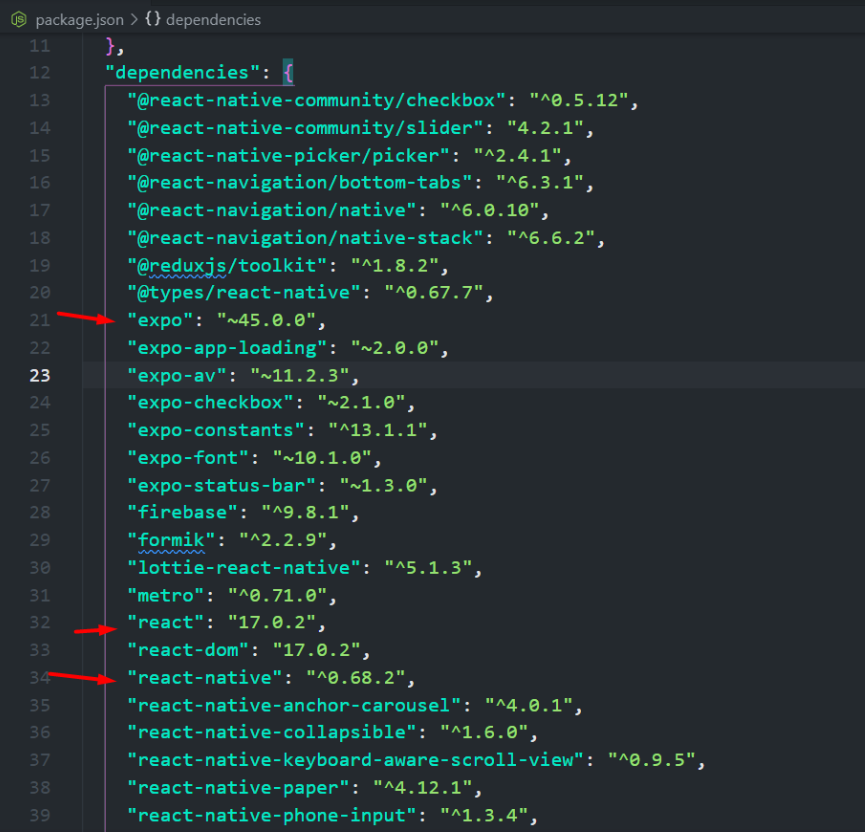
Task: Click the package.json breadcrumb segment
Action: (79, 20)
